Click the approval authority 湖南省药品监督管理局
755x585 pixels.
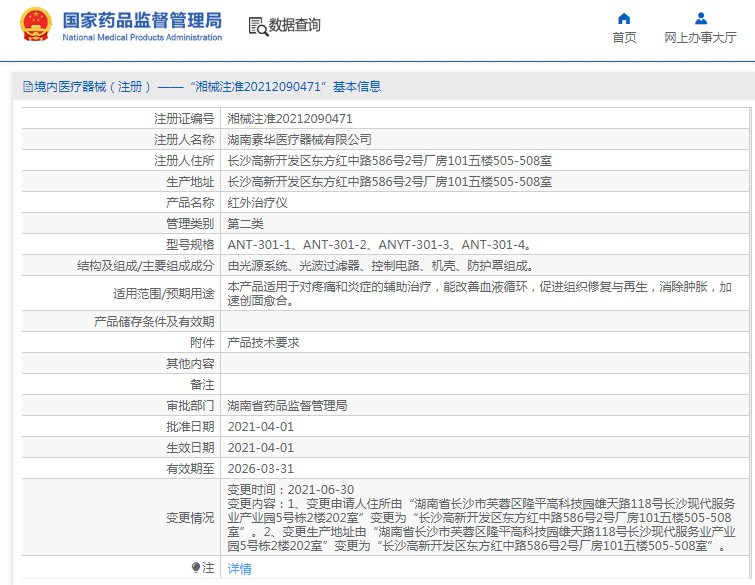(x=287, y=406)
